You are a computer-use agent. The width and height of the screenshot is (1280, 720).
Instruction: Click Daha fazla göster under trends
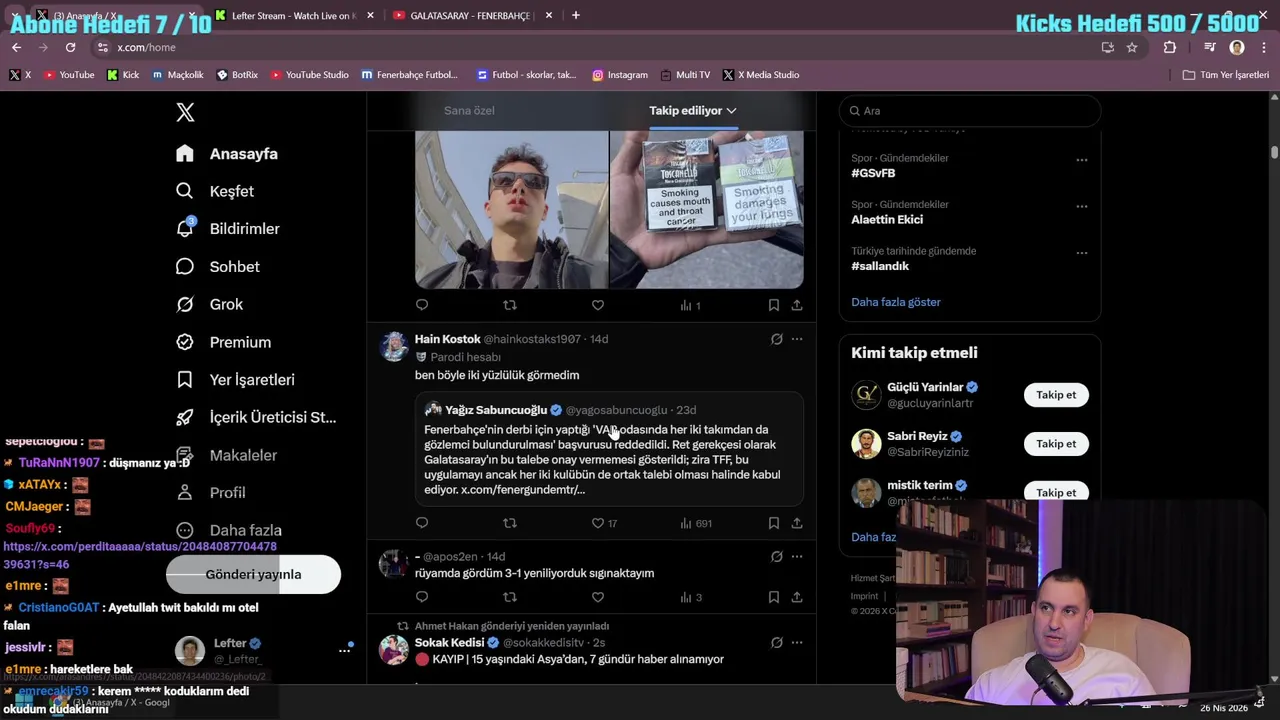coord(896,302)
